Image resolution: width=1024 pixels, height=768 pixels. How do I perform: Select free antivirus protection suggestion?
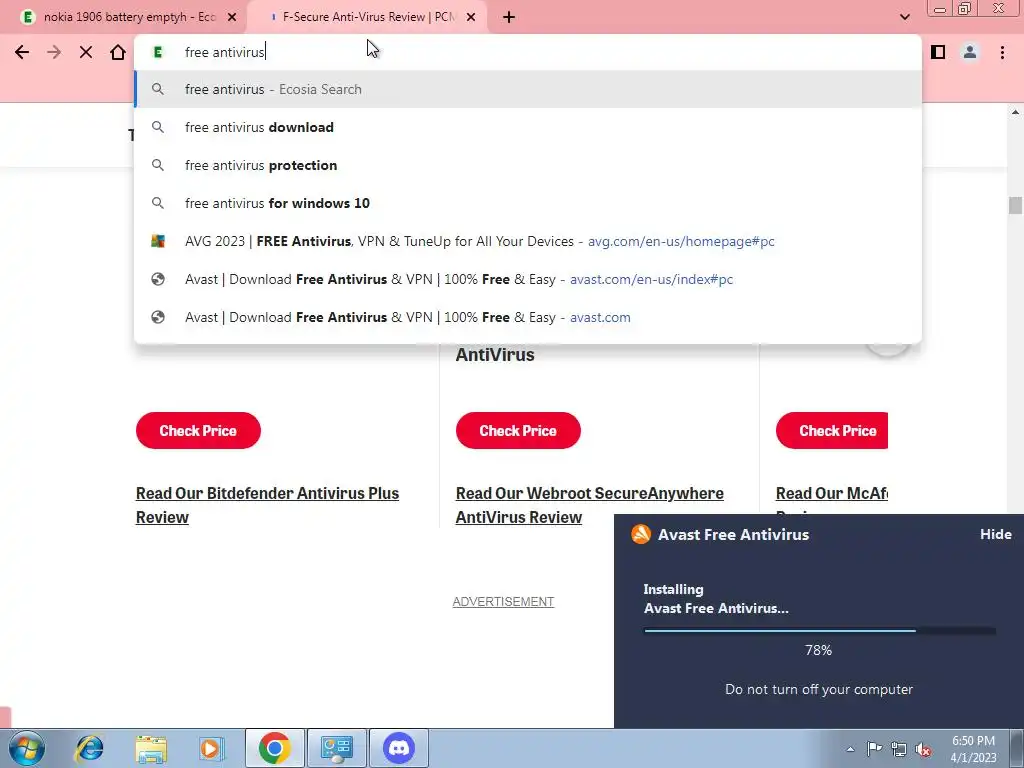[x=528, y=165]
